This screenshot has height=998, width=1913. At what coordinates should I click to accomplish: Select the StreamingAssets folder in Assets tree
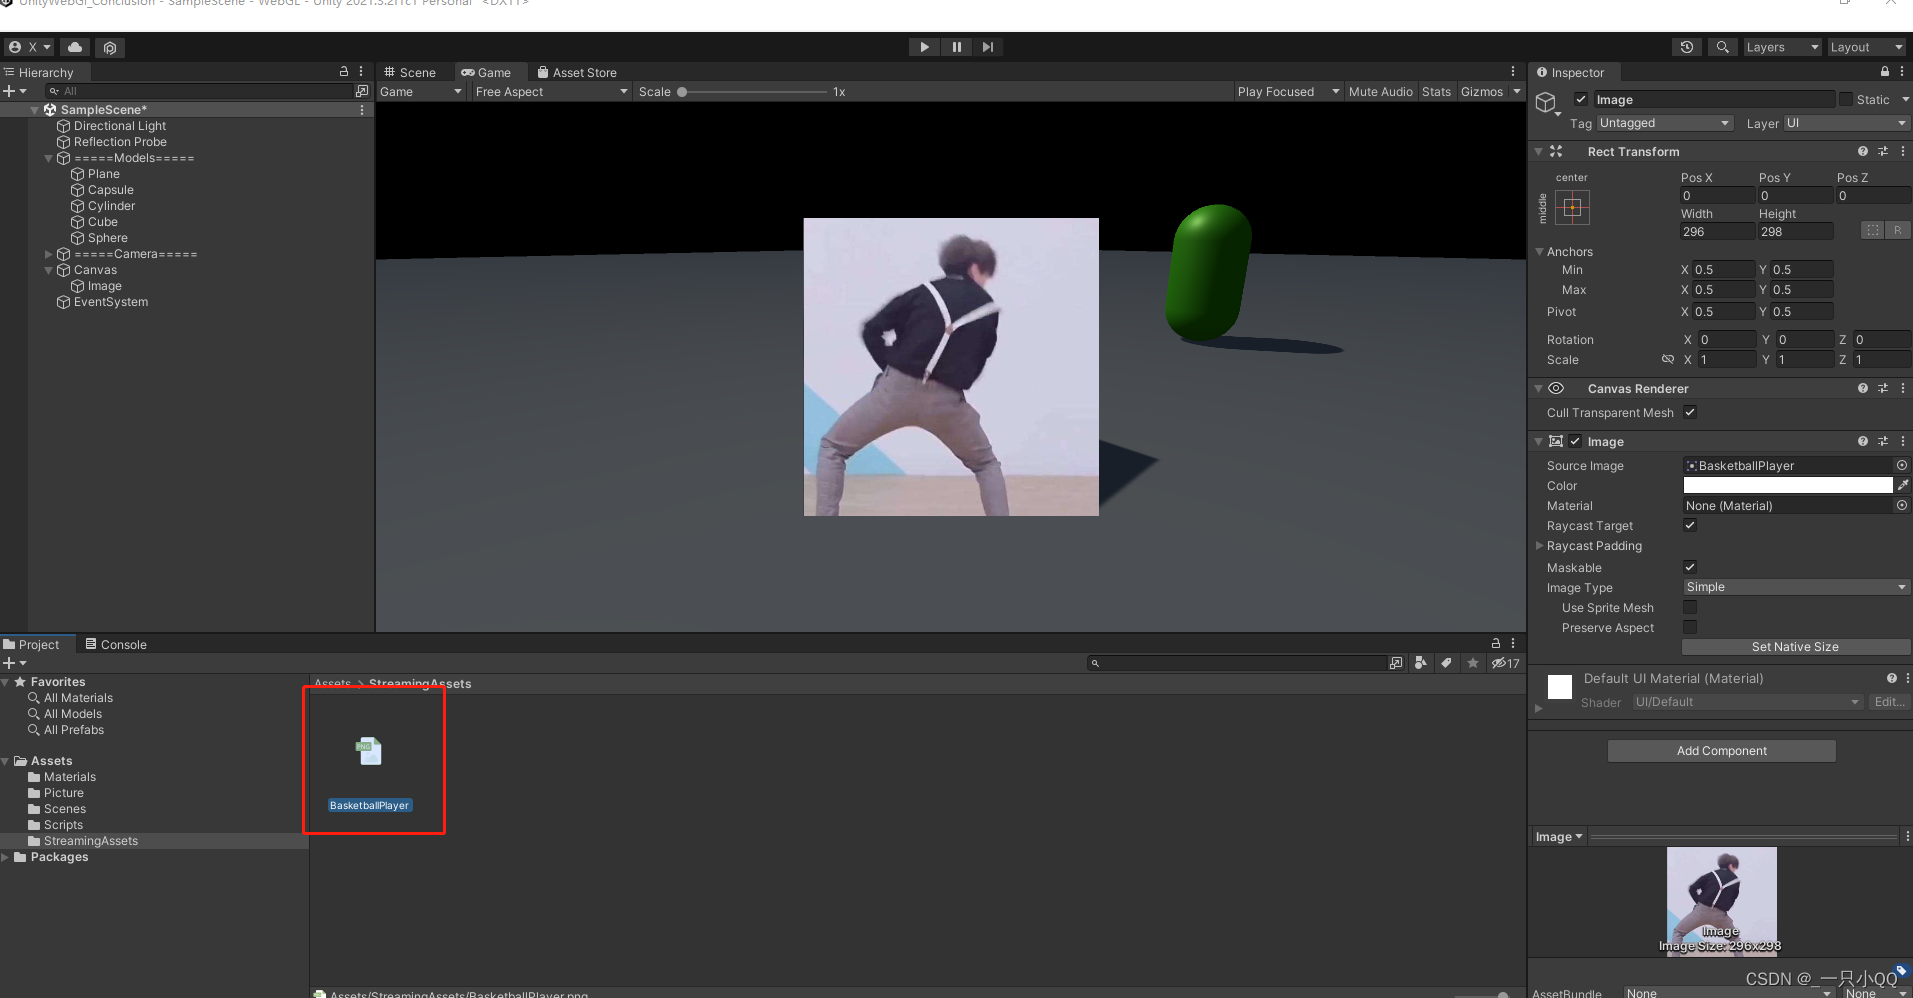tap(90, 841)
